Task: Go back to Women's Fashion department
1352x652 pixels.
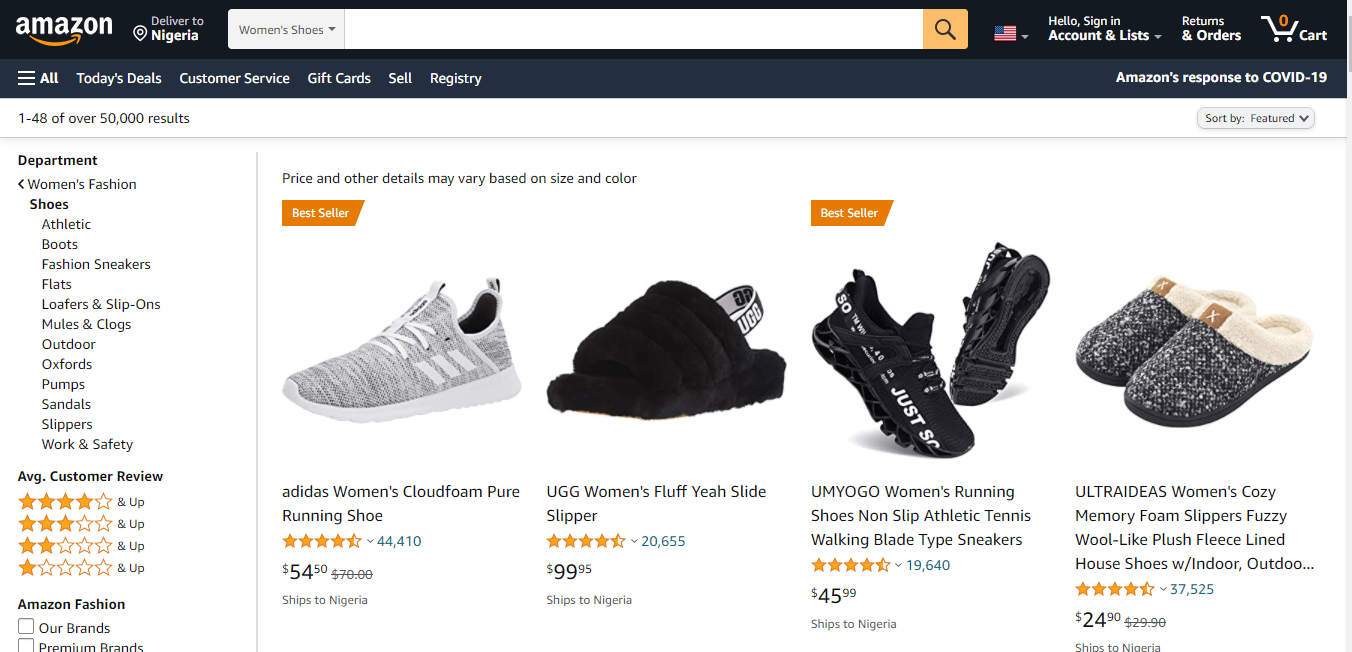Action: [x=81, y=184]
